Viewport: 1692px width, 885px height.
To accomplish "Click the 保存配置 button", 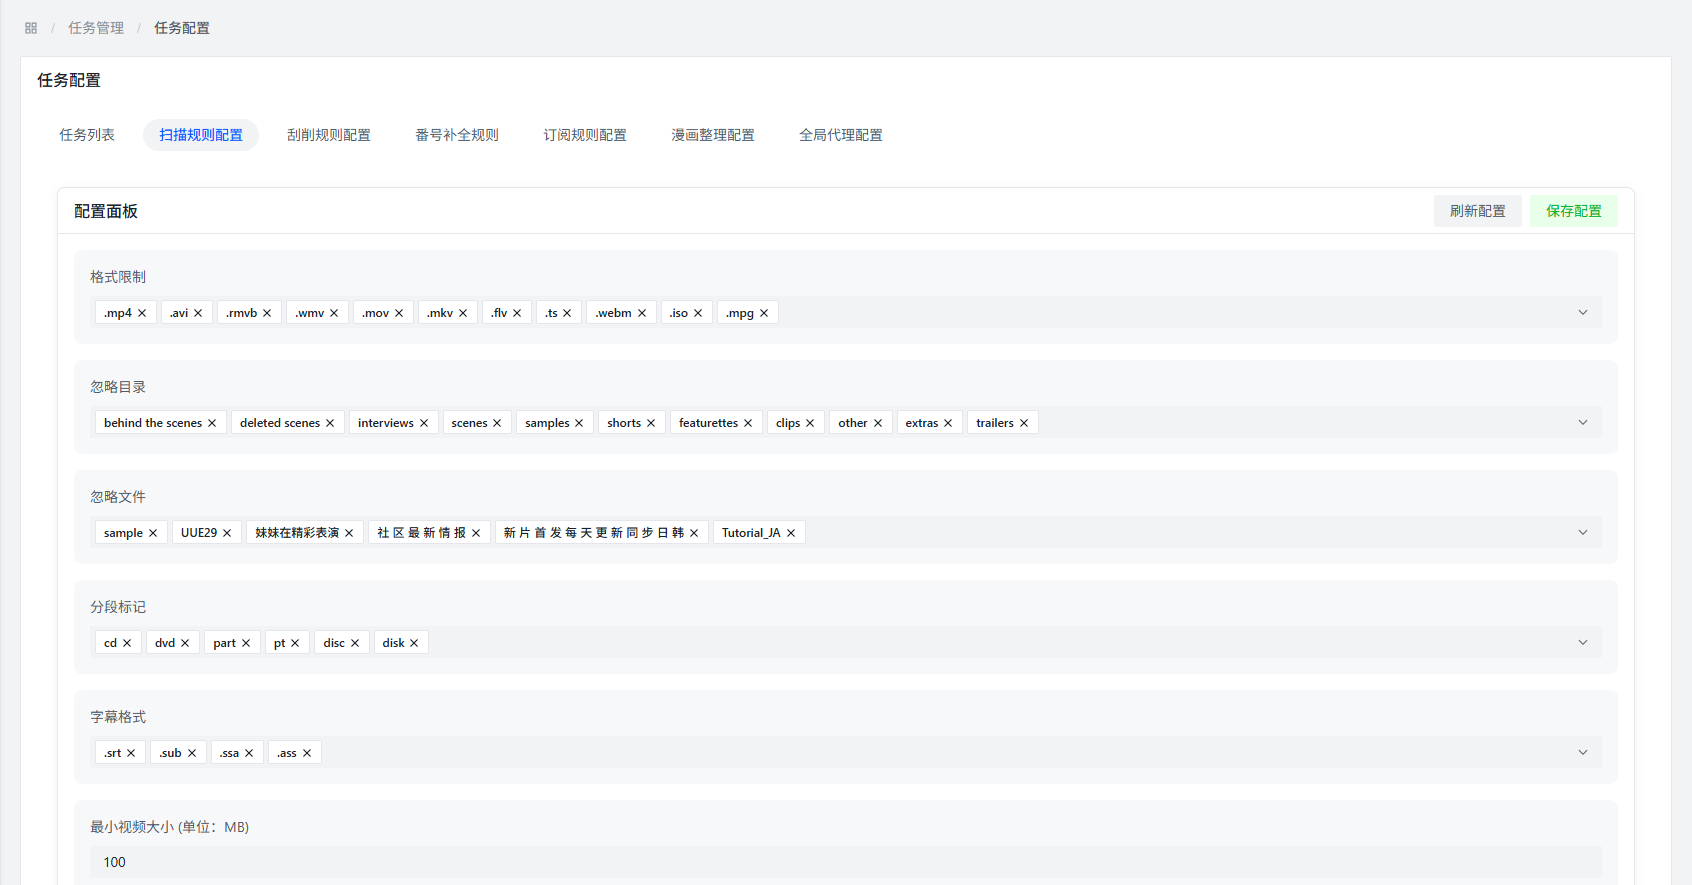I will pos(1573,211).
